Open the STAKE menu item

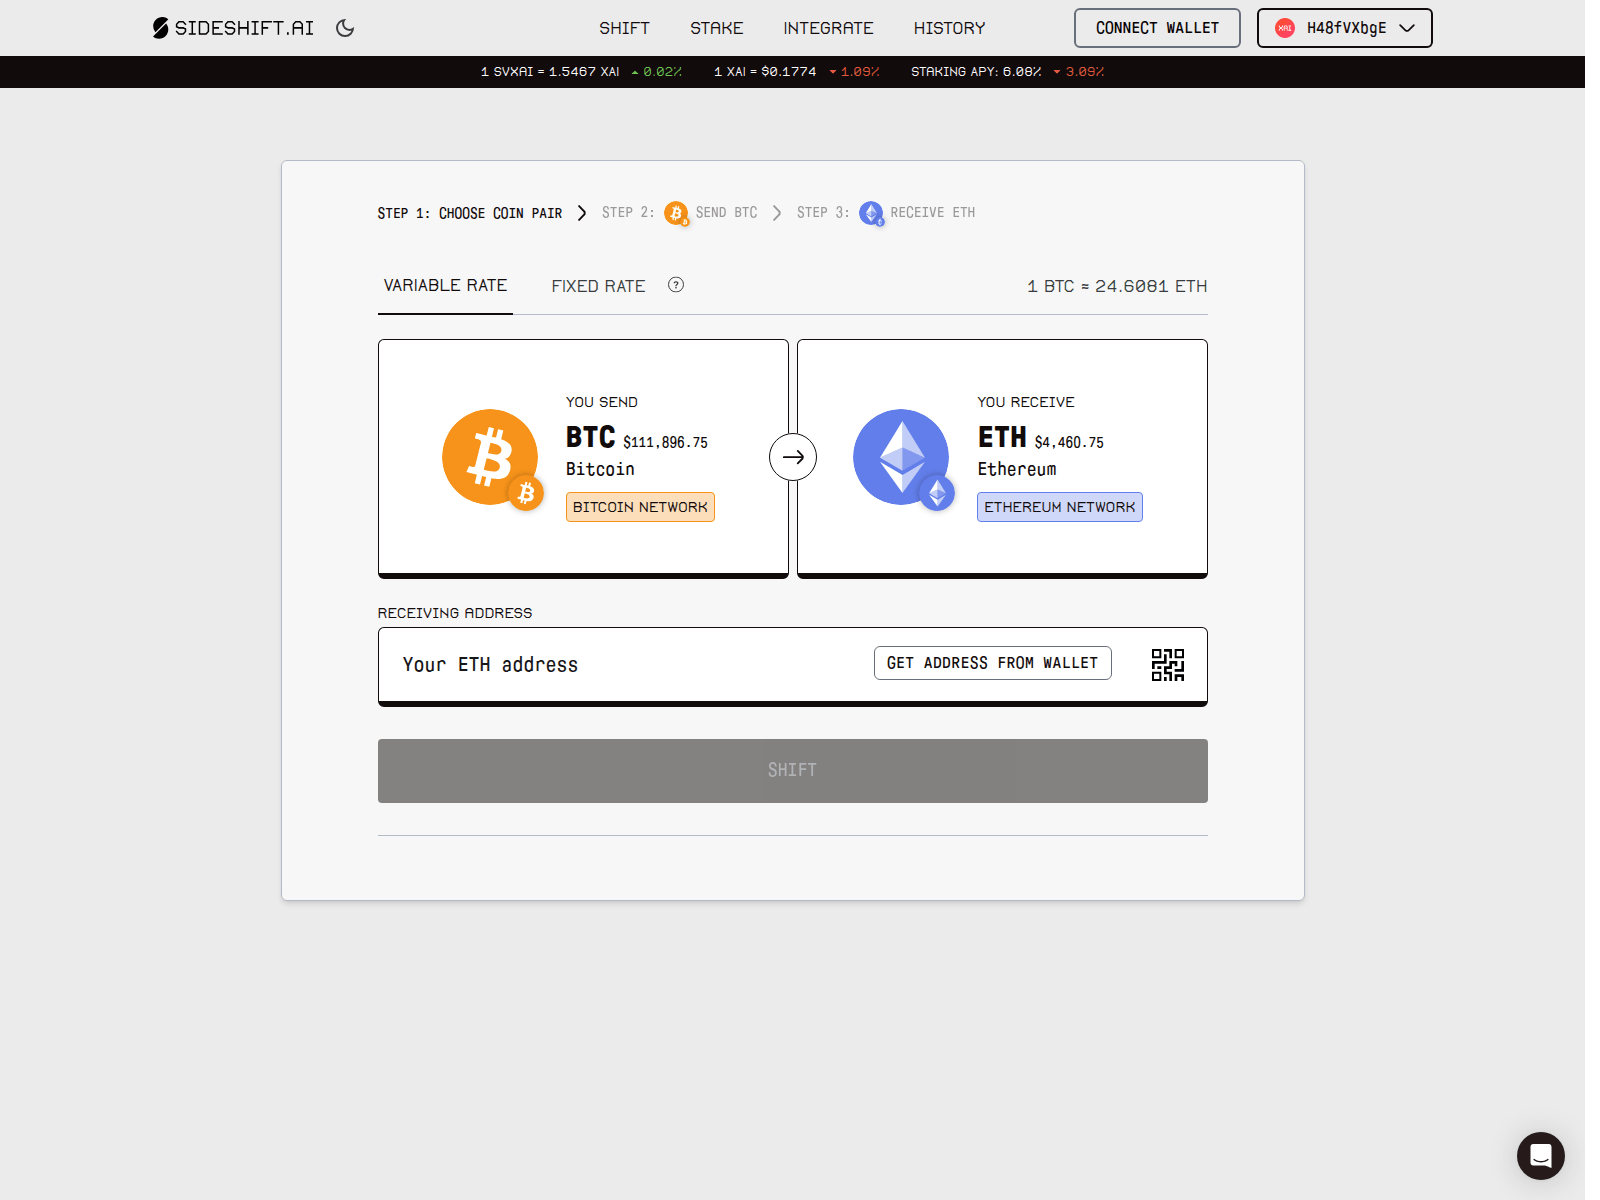[x=716, y=28]
